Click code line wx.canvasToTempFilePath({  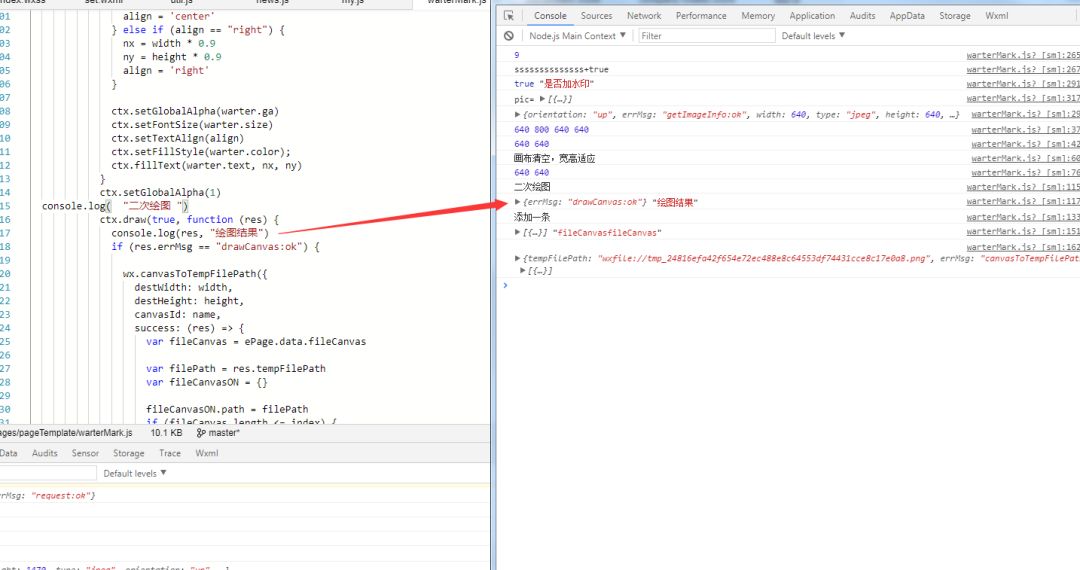tap(195, 274)
